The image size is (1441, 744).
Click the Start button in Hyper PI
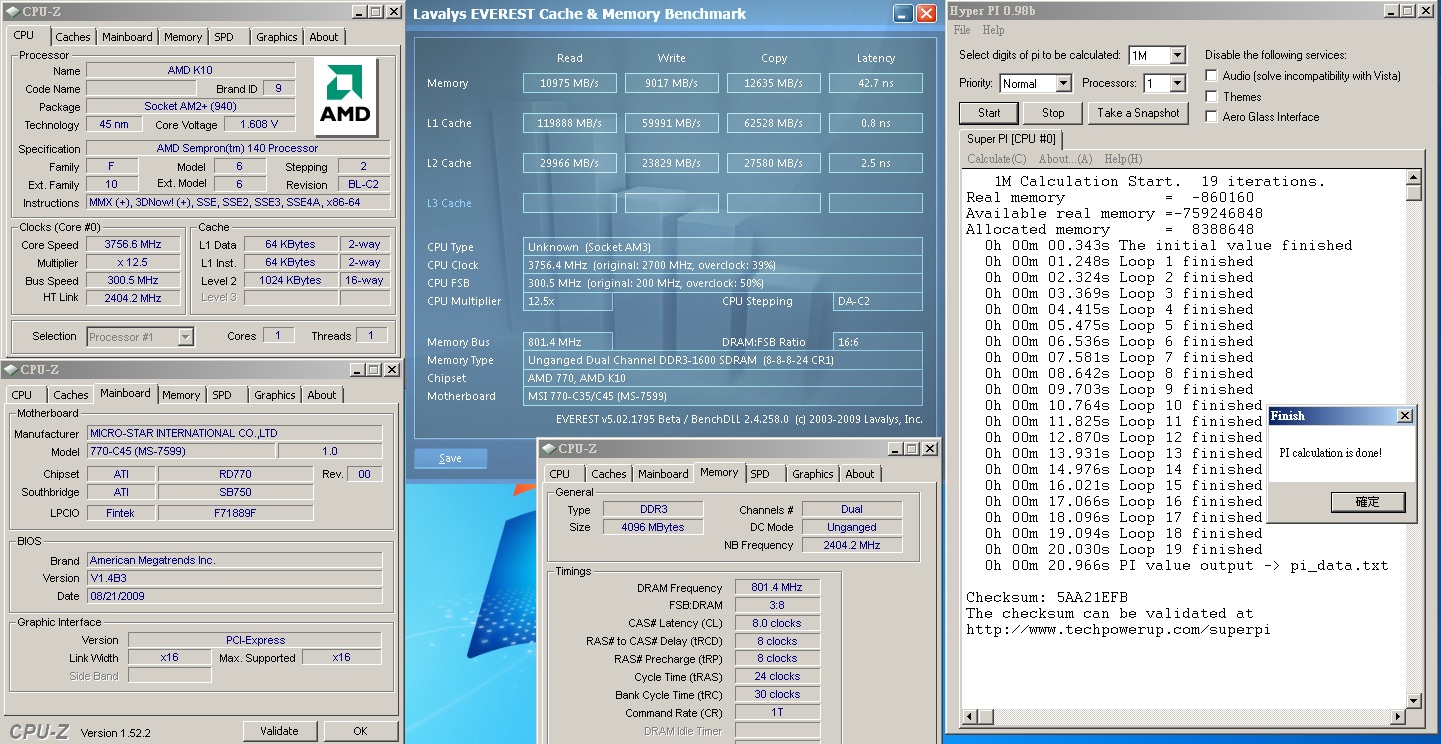990,113
